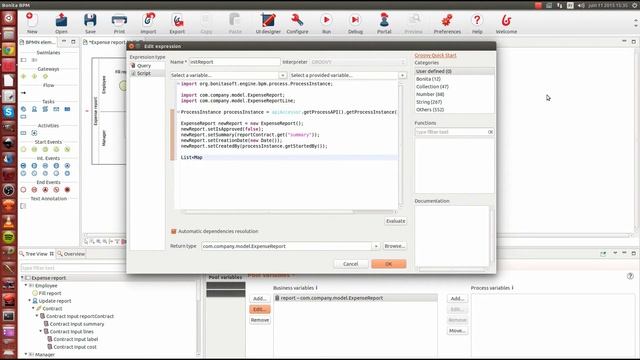This screenshot has height=360, width=640.
Task: Switch to the Tree View tab
Action: [36, 254]
